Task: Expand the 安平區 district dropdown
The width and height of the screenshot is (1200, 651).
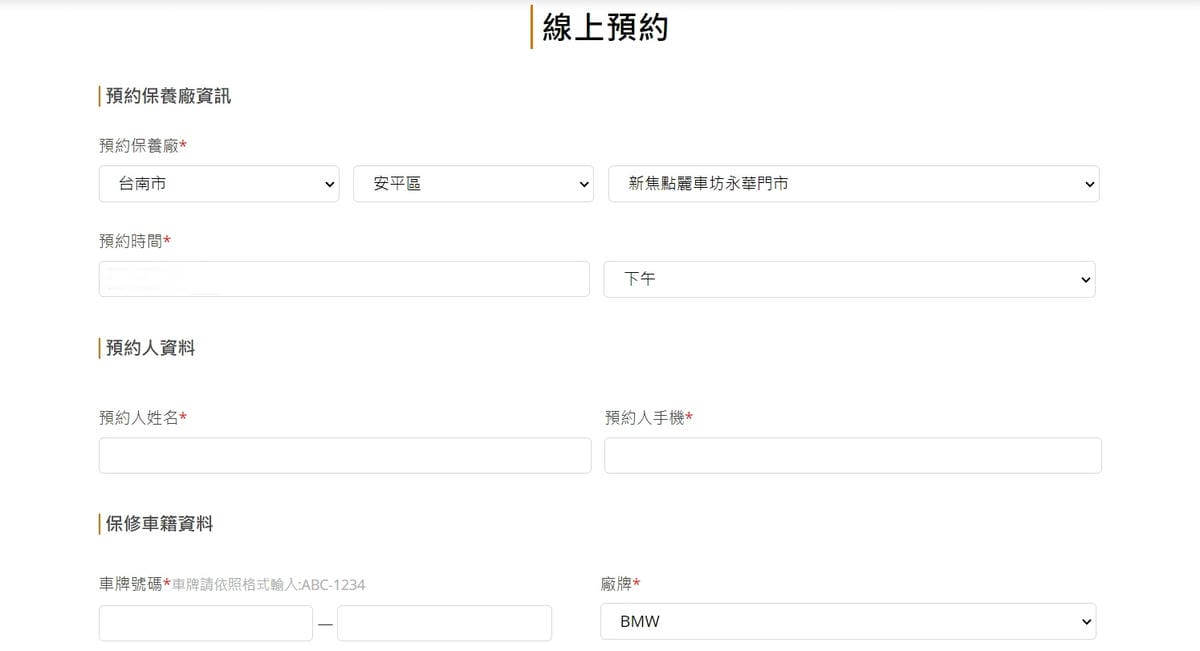Action: pyautogui.click(x=473, y=184)
